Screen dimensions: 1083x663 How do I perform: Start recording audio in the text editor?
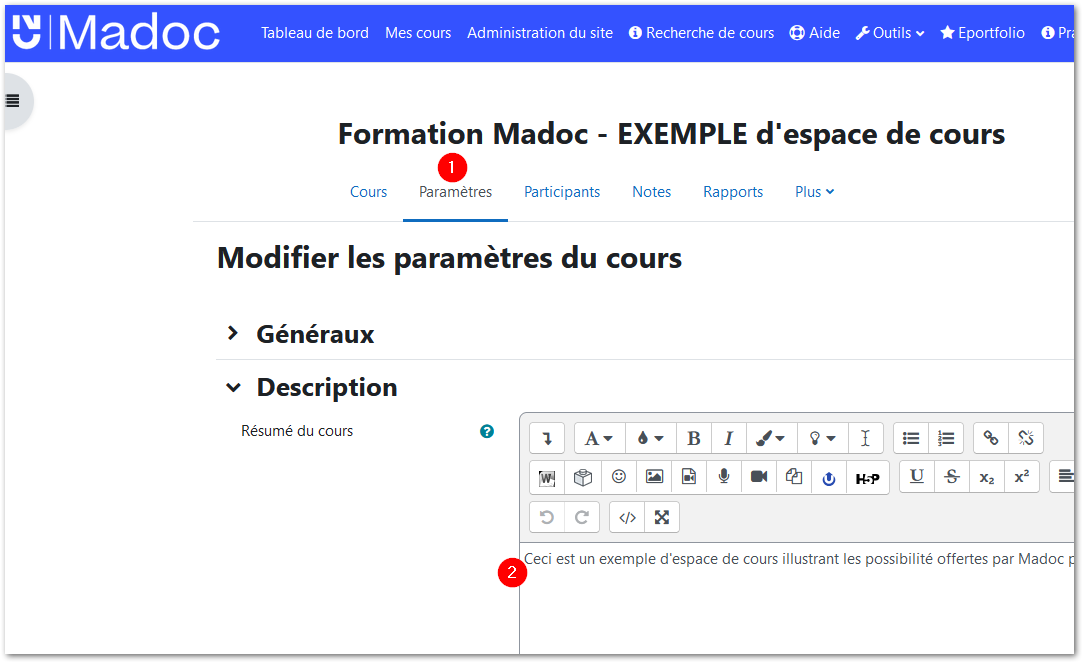723,477
